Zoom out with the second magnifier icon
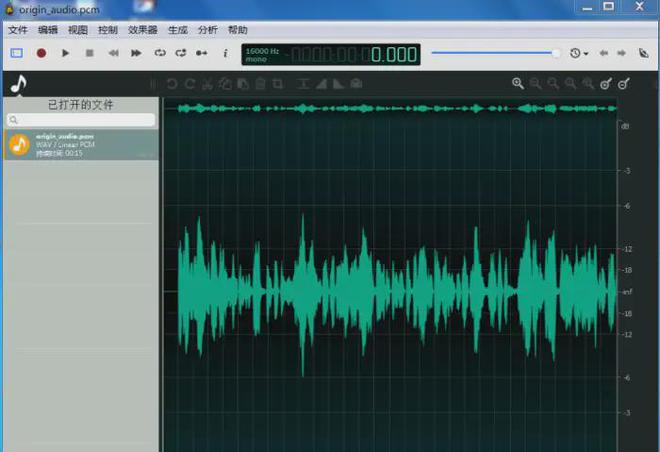The image size is (660, 452). point(535,84)
